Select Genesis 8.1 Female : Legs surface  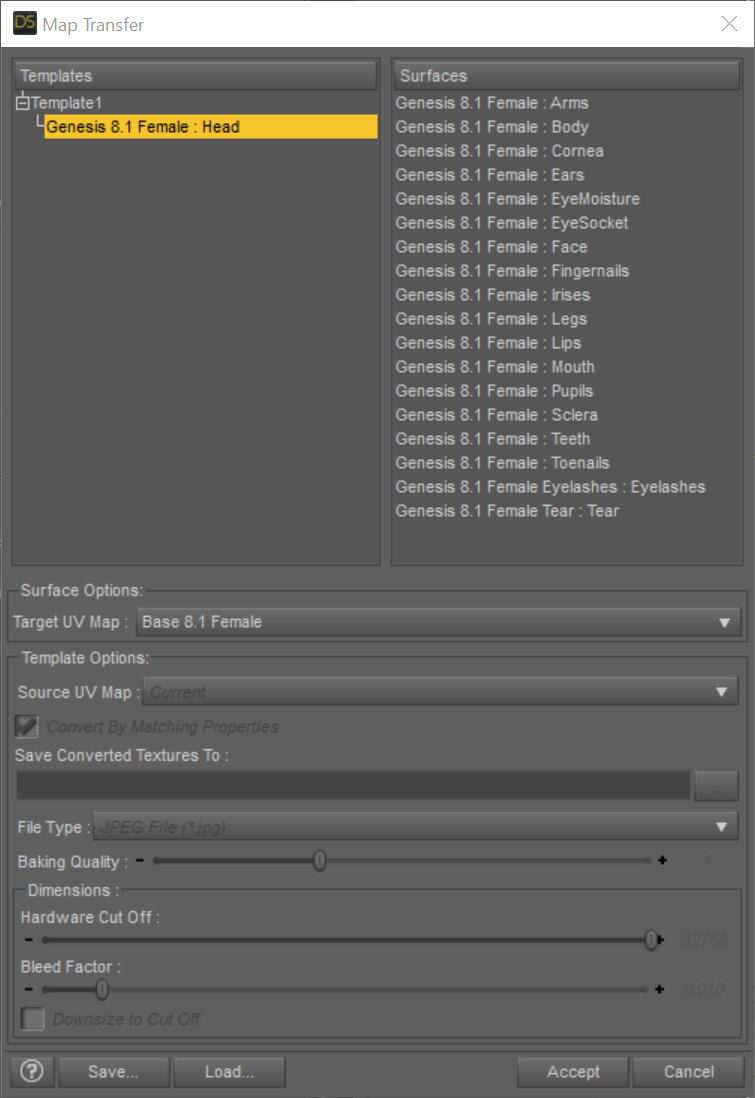tap(491, 319)
